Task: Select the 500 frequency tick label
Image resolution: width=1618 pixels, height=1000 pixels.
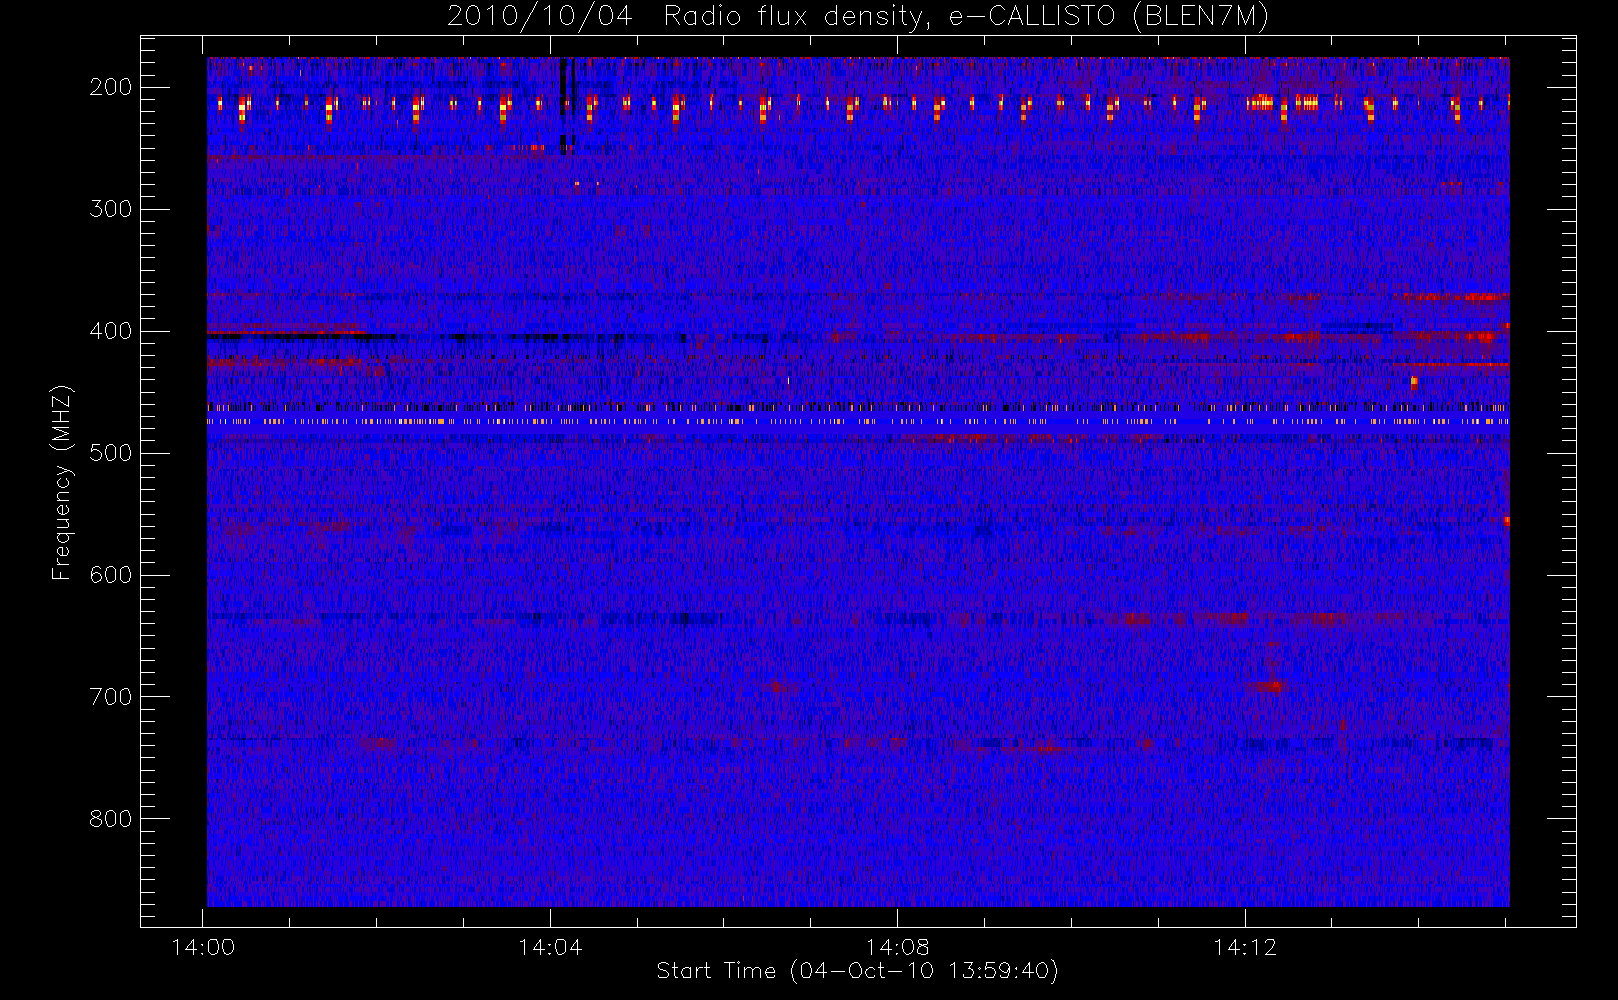Action: [x=111, y=453]
